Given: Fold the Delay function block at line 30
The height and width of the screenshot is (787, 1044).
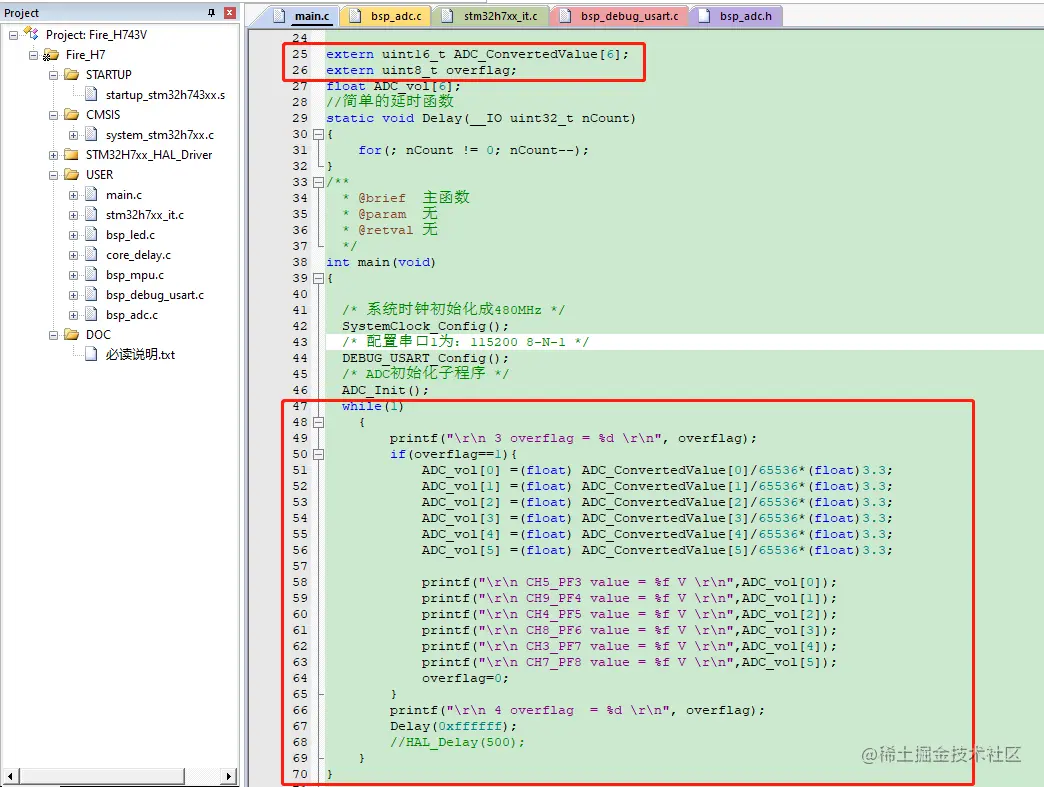Looking at the screenshot, I should 318,134.
